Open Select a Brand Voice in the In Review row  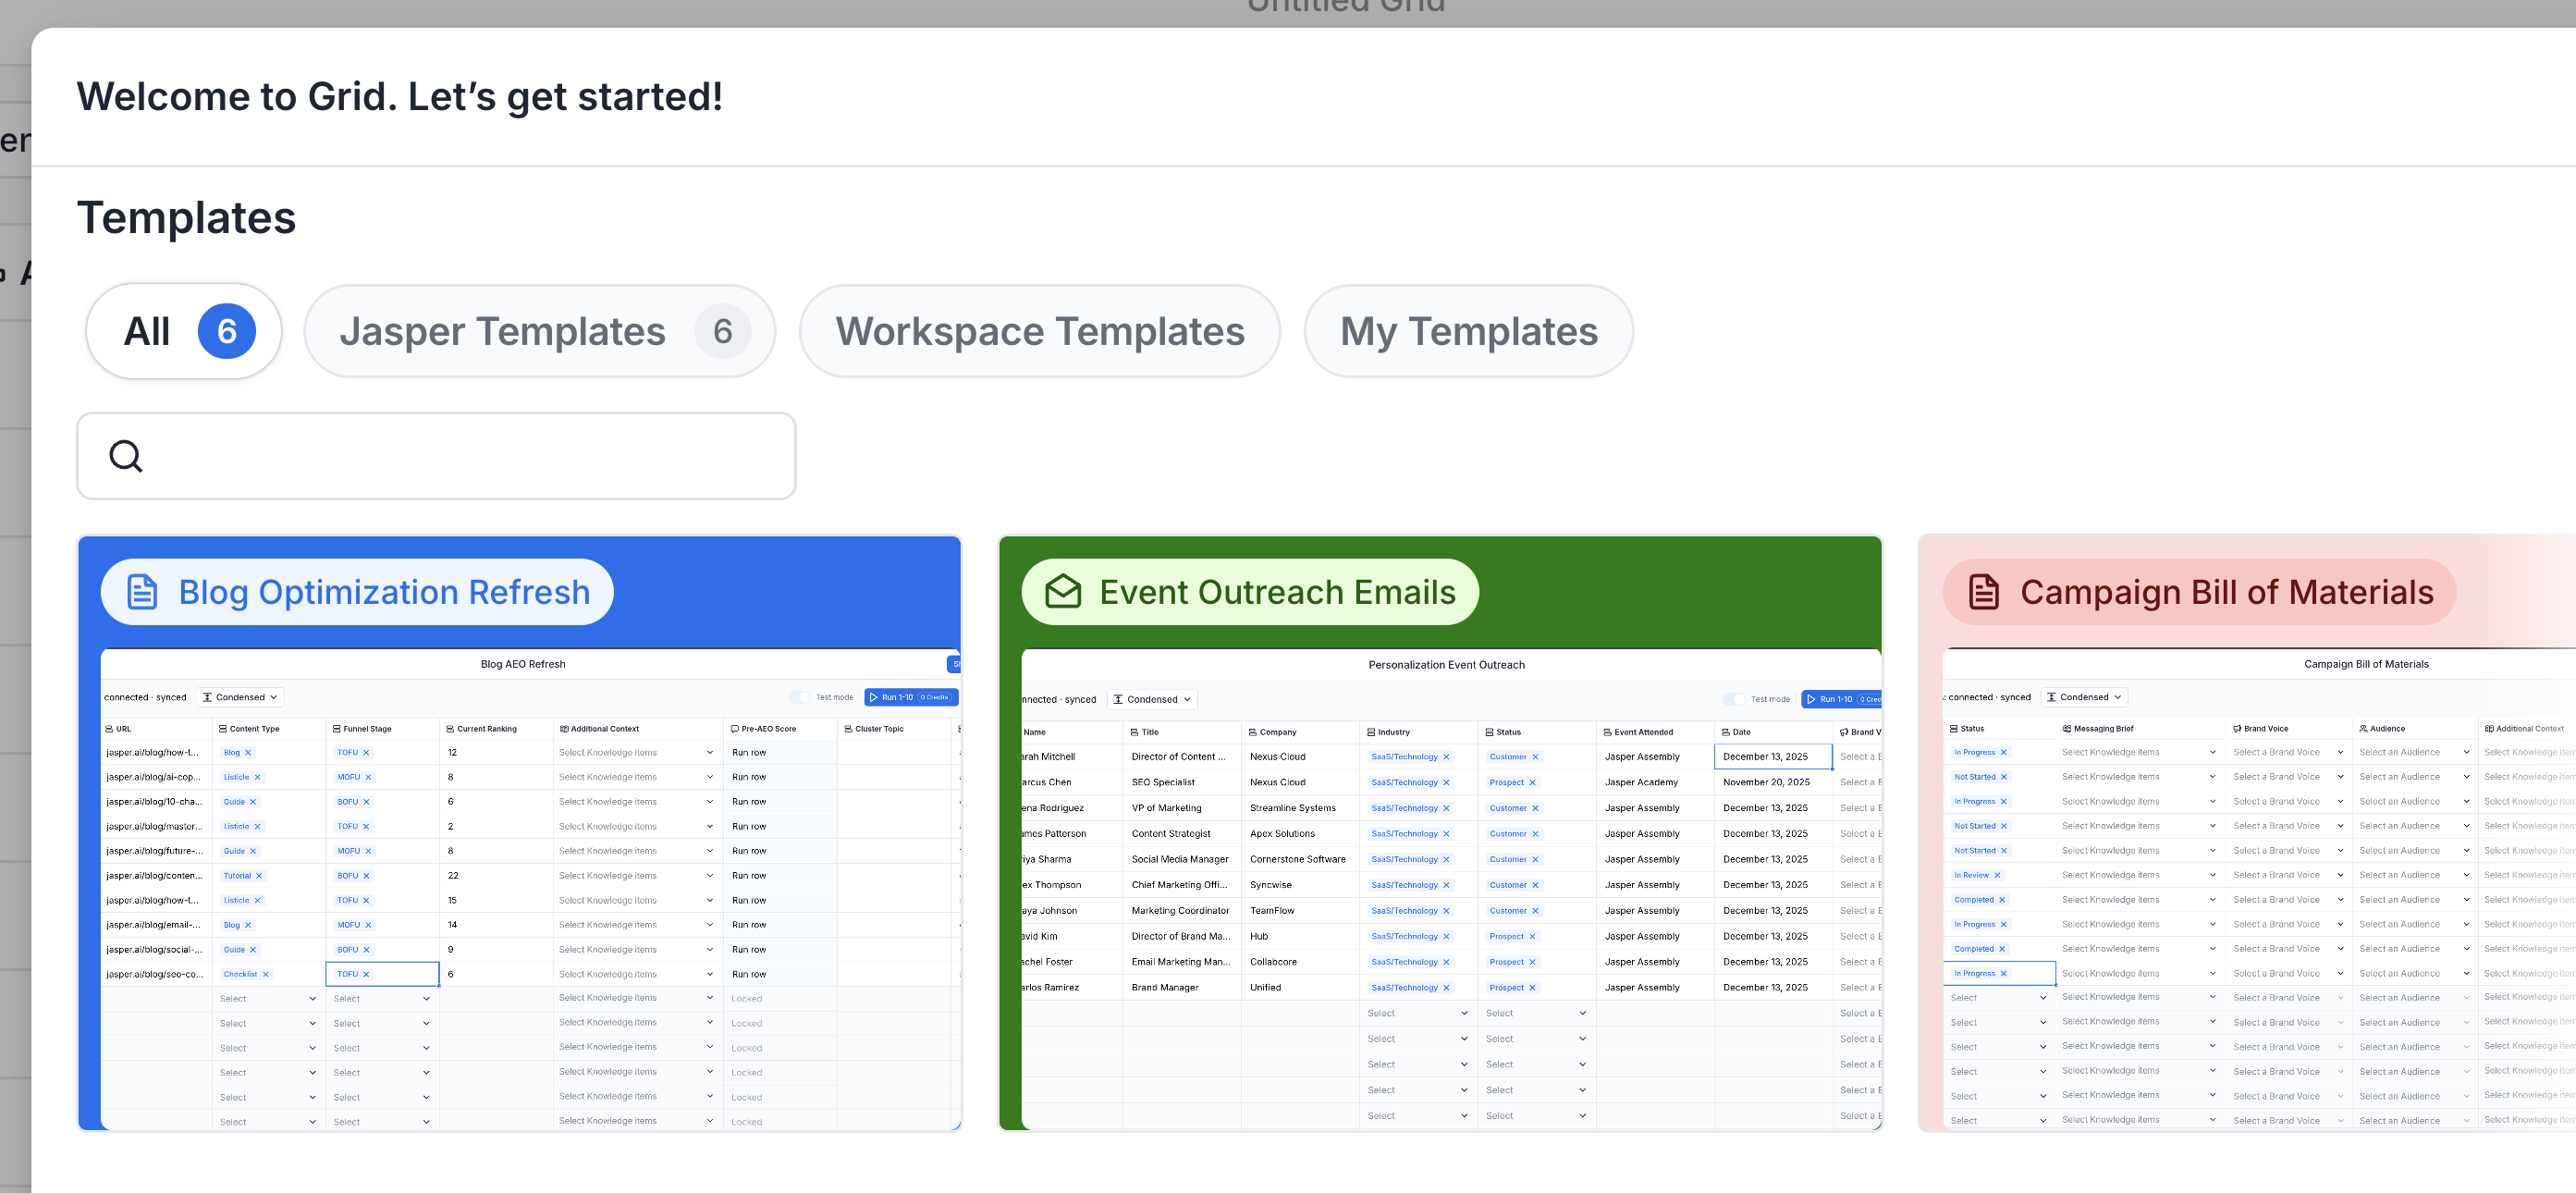coord(2288,875)
